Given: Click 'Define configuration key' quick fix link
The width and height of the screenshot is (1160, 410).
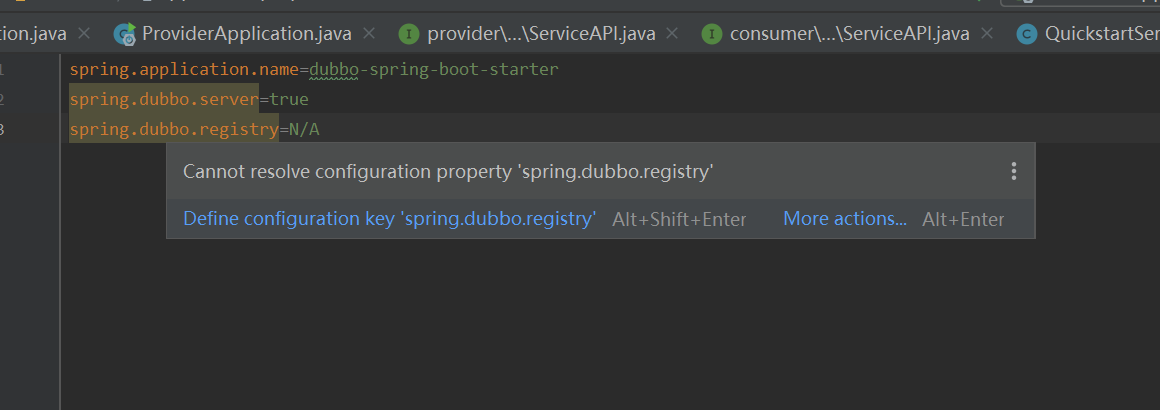Looking at the screenshot, I should point(390,219).
